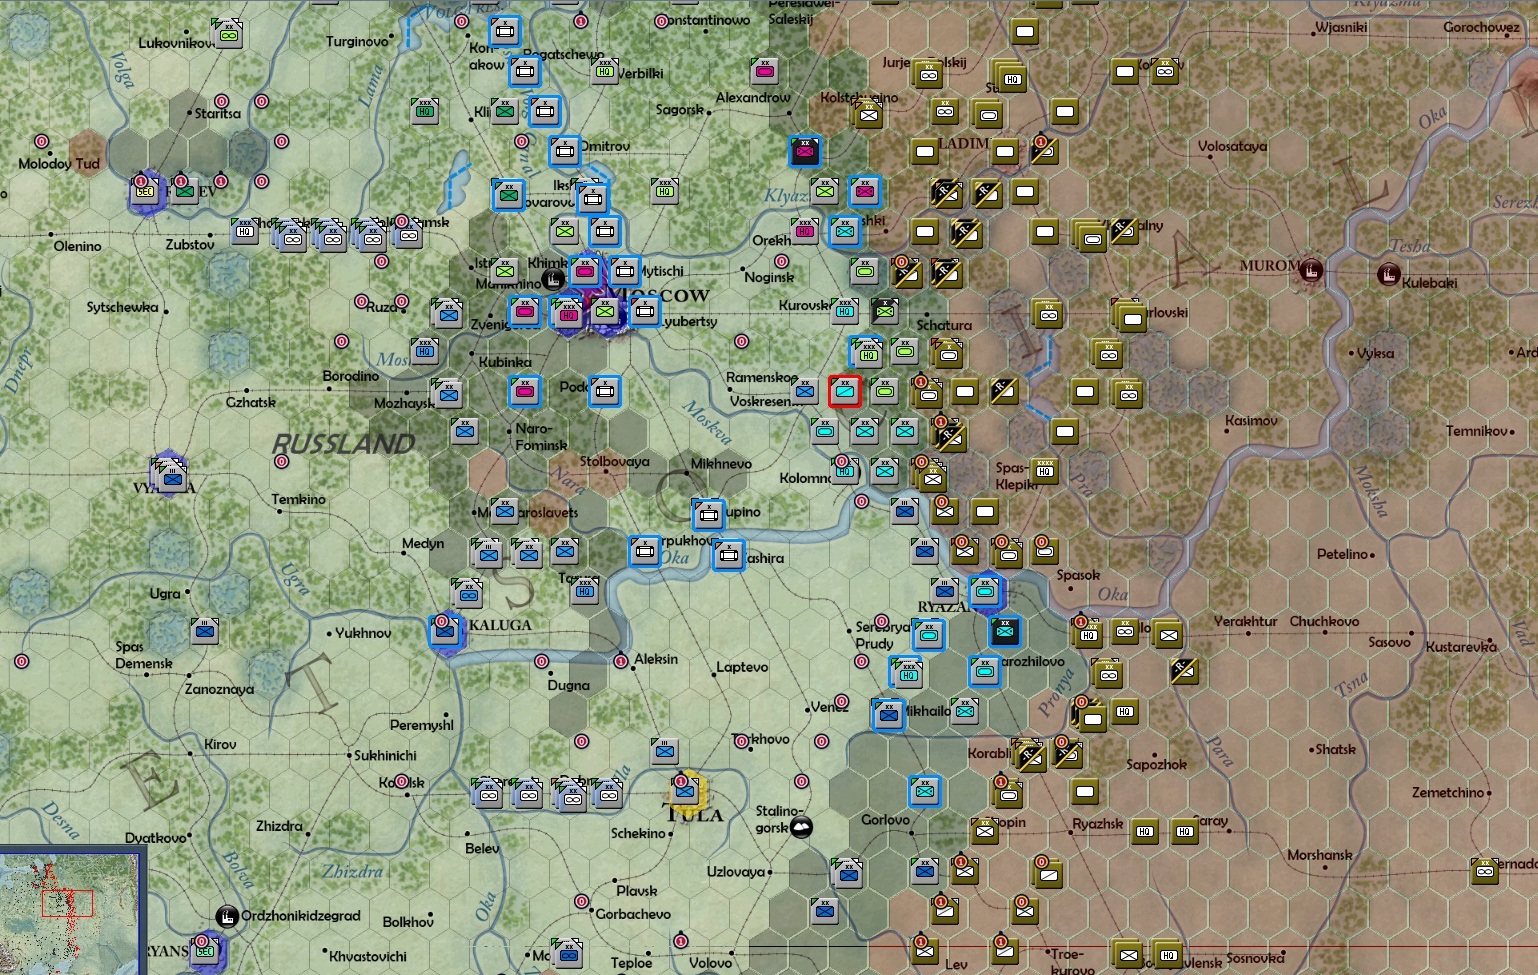Click the Yukhnov town label
Screen dimensions: 1538x975
pyautogui.click(x=363, y=633)
